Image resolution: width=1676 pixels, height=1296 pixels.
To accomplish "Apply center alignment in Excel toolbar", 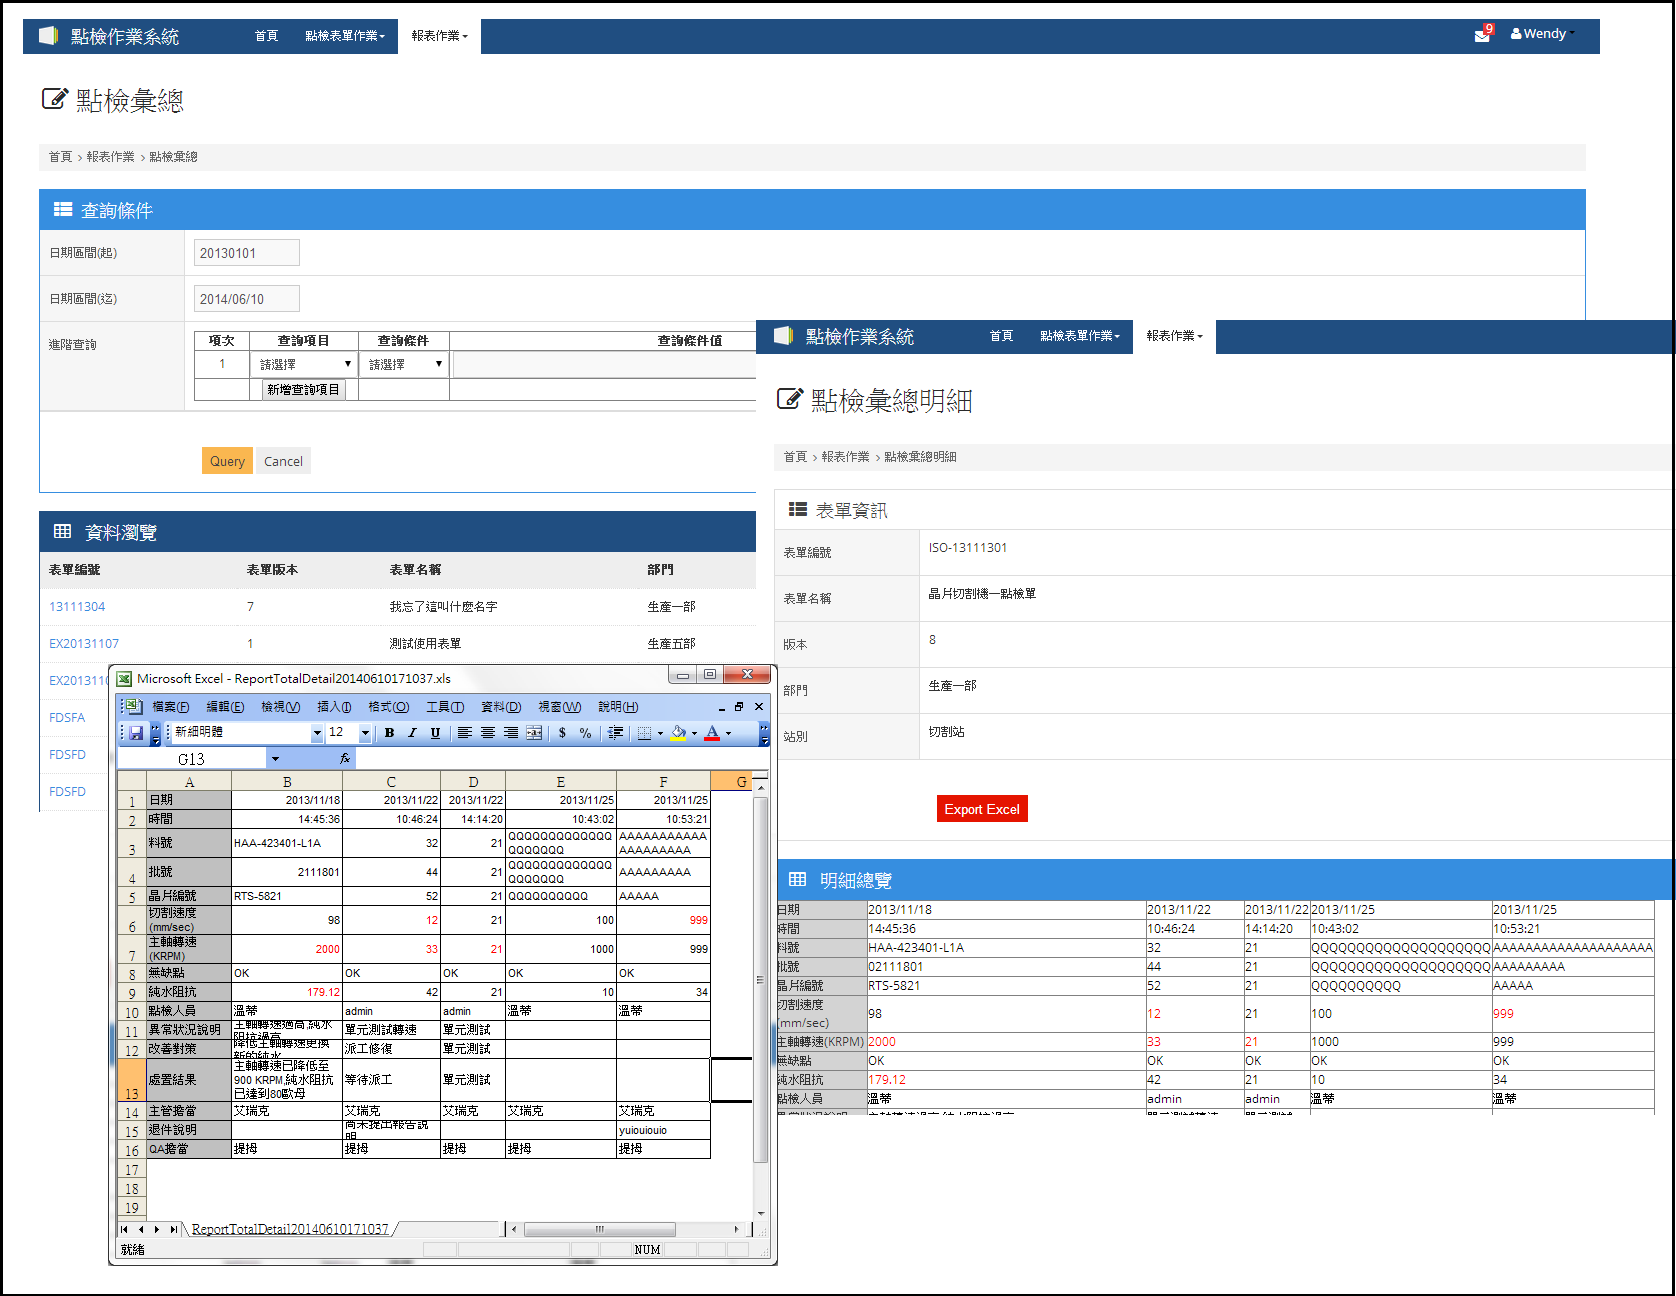I will [488, 733].
